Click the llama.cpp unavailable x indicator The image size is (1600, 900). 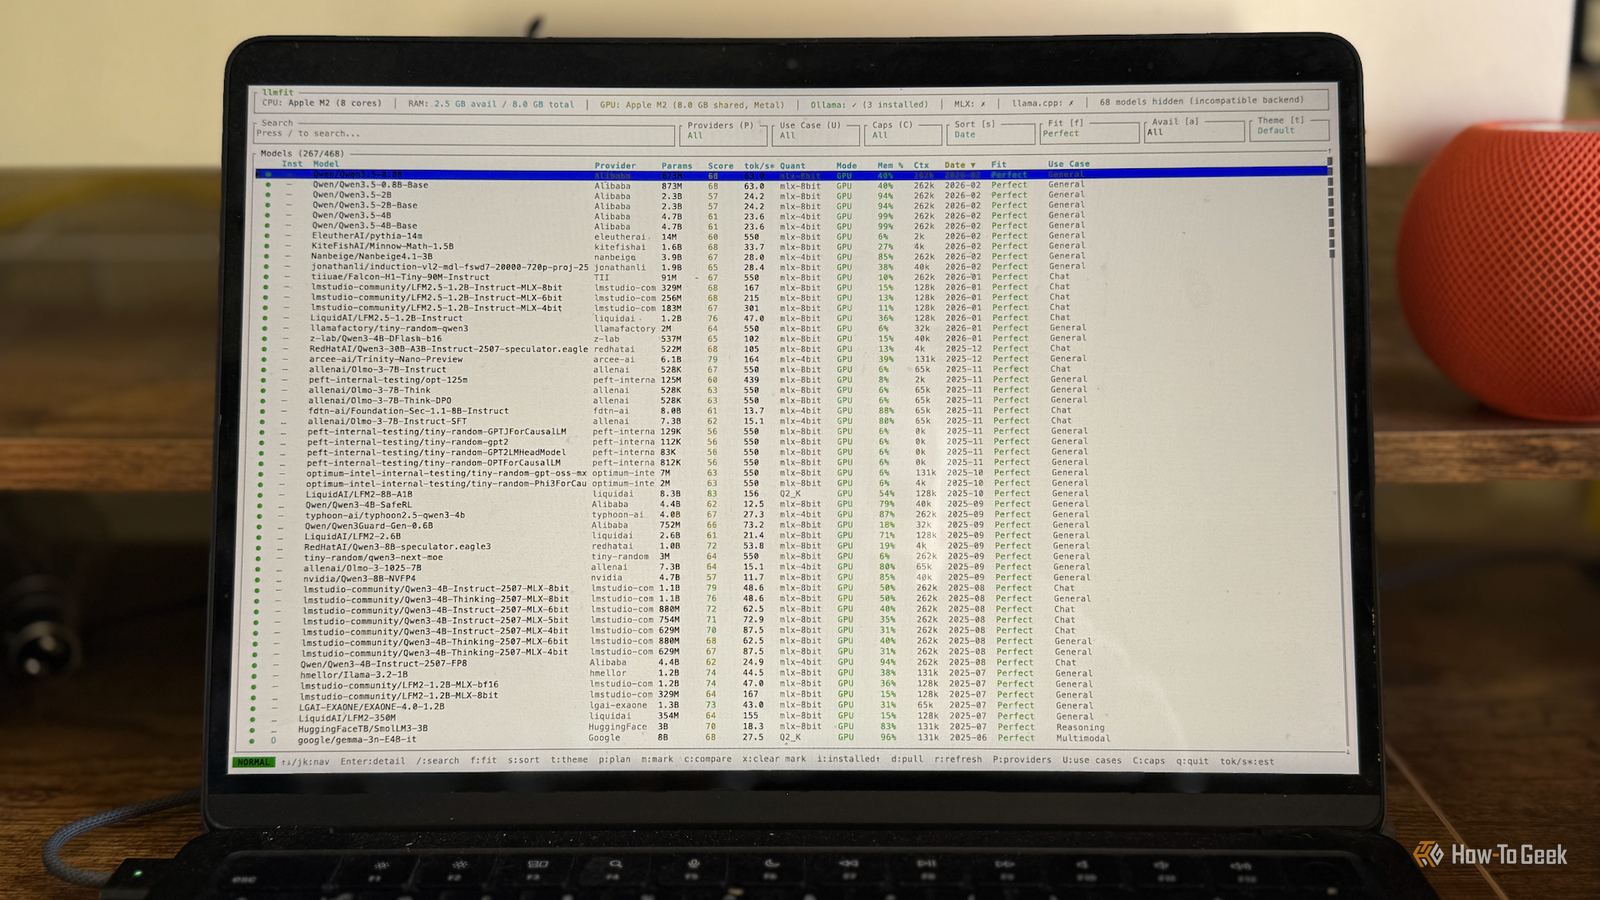[x=1071, y=103]
